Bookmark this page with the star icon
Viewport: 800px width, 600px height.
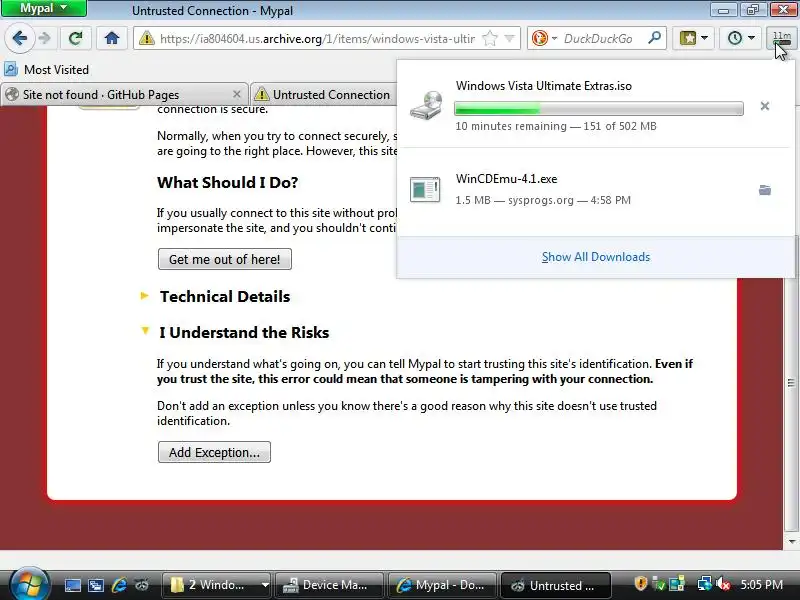[490, 38]
